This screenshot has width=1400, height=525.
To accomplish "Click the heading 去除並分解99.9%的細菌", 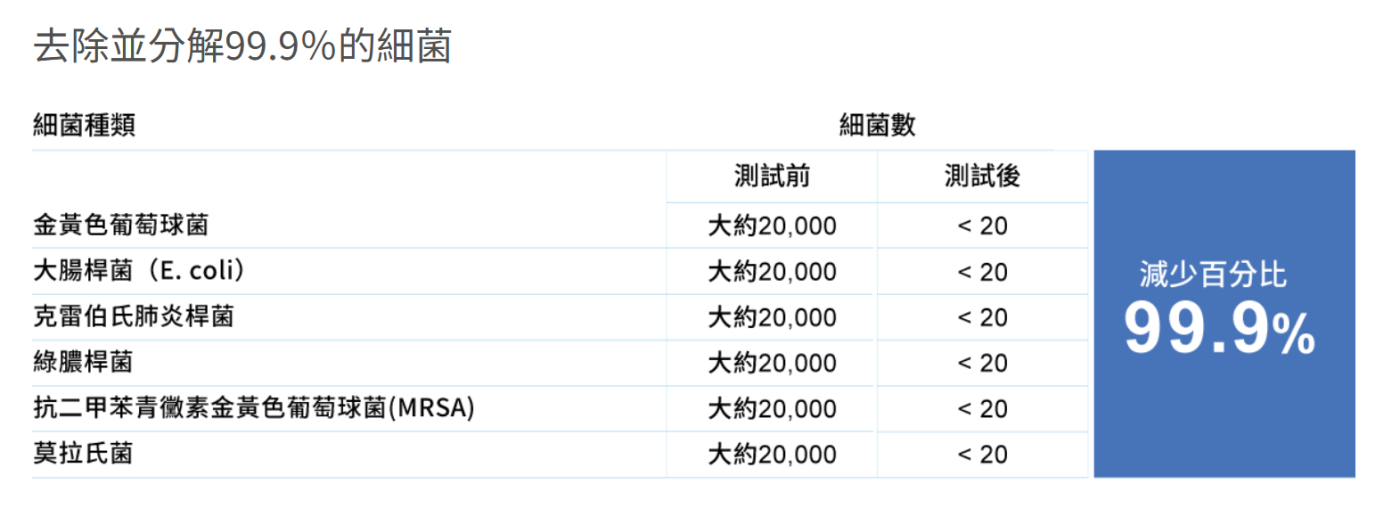I will 243,46.
